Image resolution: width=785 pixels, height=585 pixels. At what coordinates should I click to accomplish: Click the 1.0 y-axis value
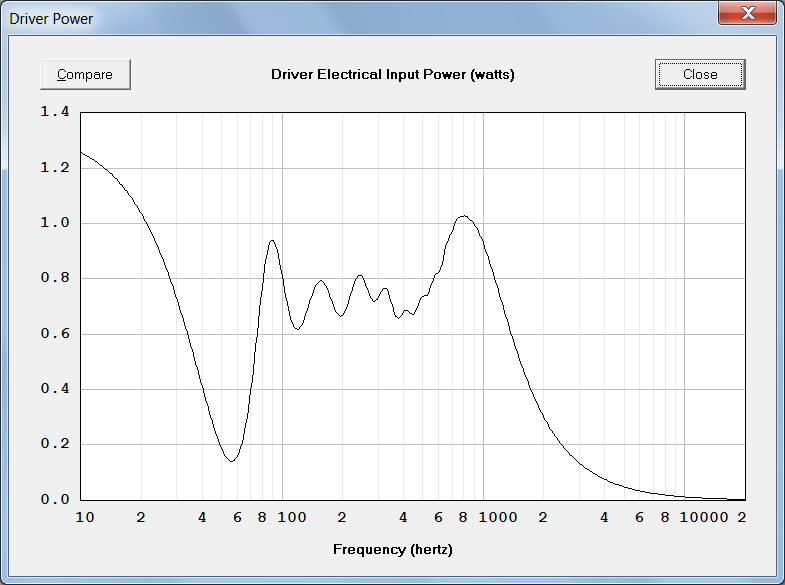[55, 223]
